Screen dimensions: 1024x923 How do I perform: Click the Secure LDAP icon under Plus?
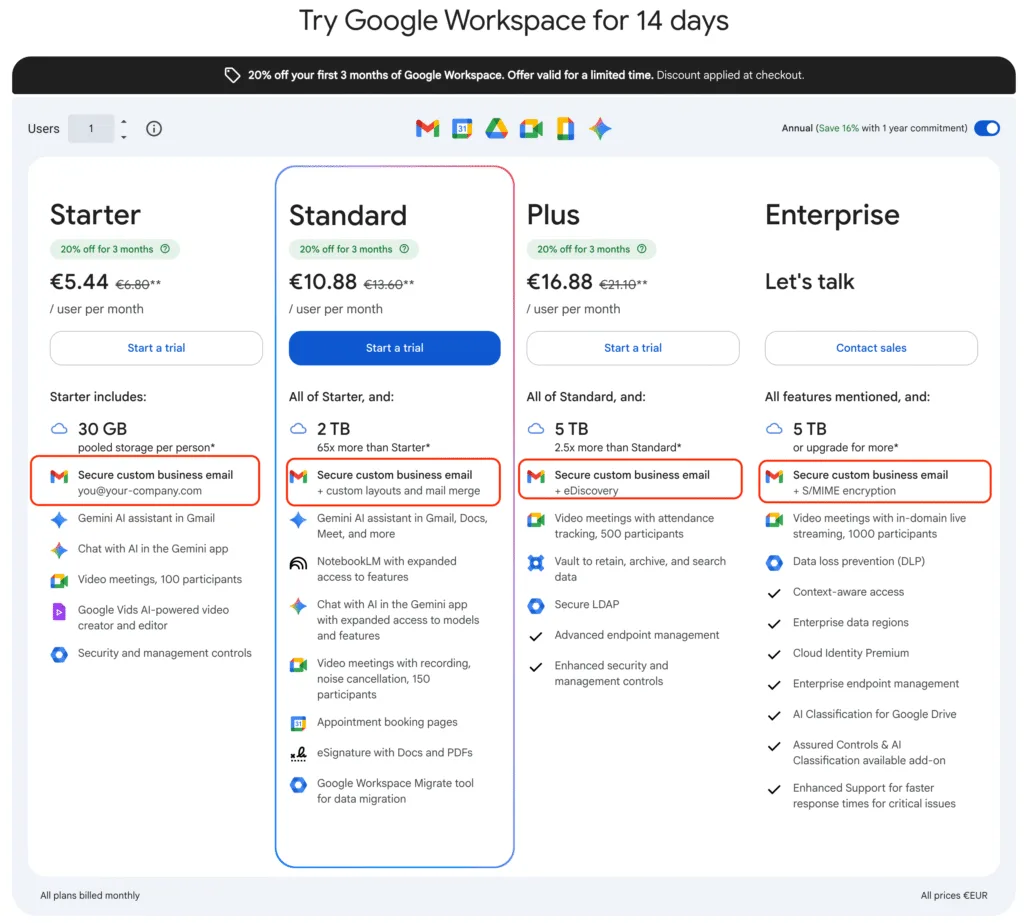[537, 604]
